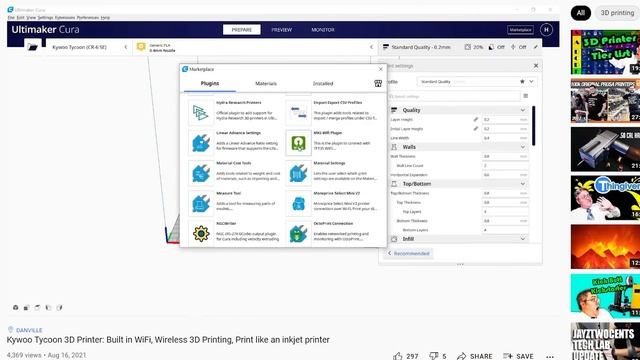Screen dimensions: 640x360
Task: Open the video more-options ellipsis
Action: (550, 357)
